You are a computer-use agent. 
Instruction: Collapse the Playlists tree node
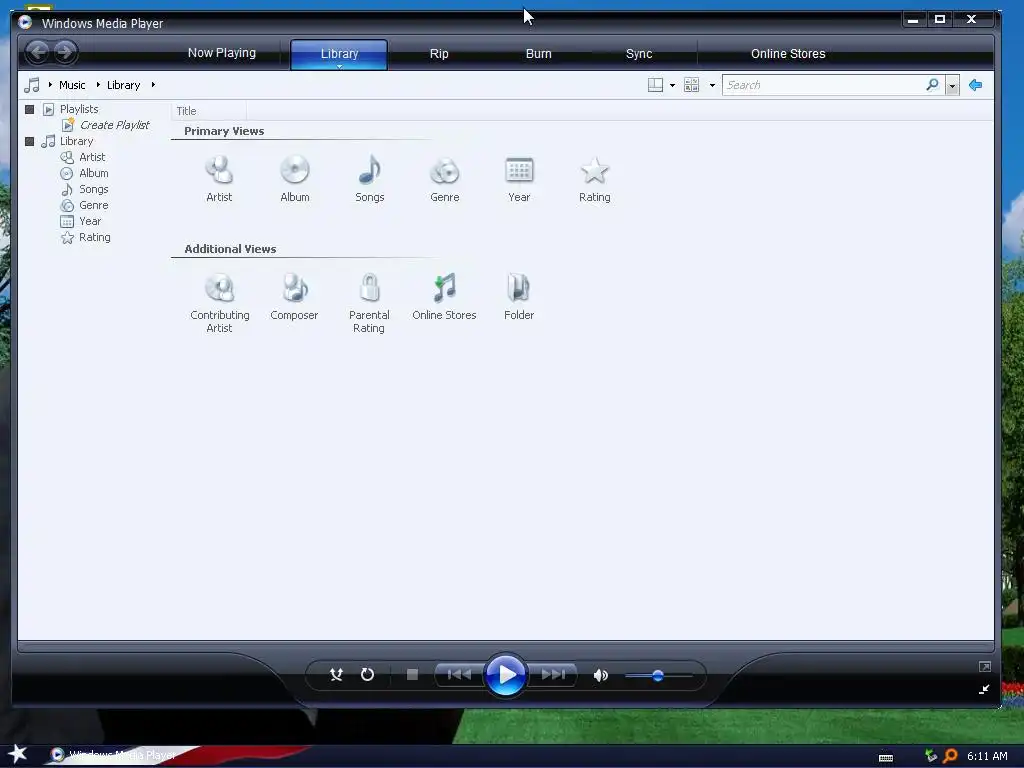pyautogui.click(x=29, y=109)
